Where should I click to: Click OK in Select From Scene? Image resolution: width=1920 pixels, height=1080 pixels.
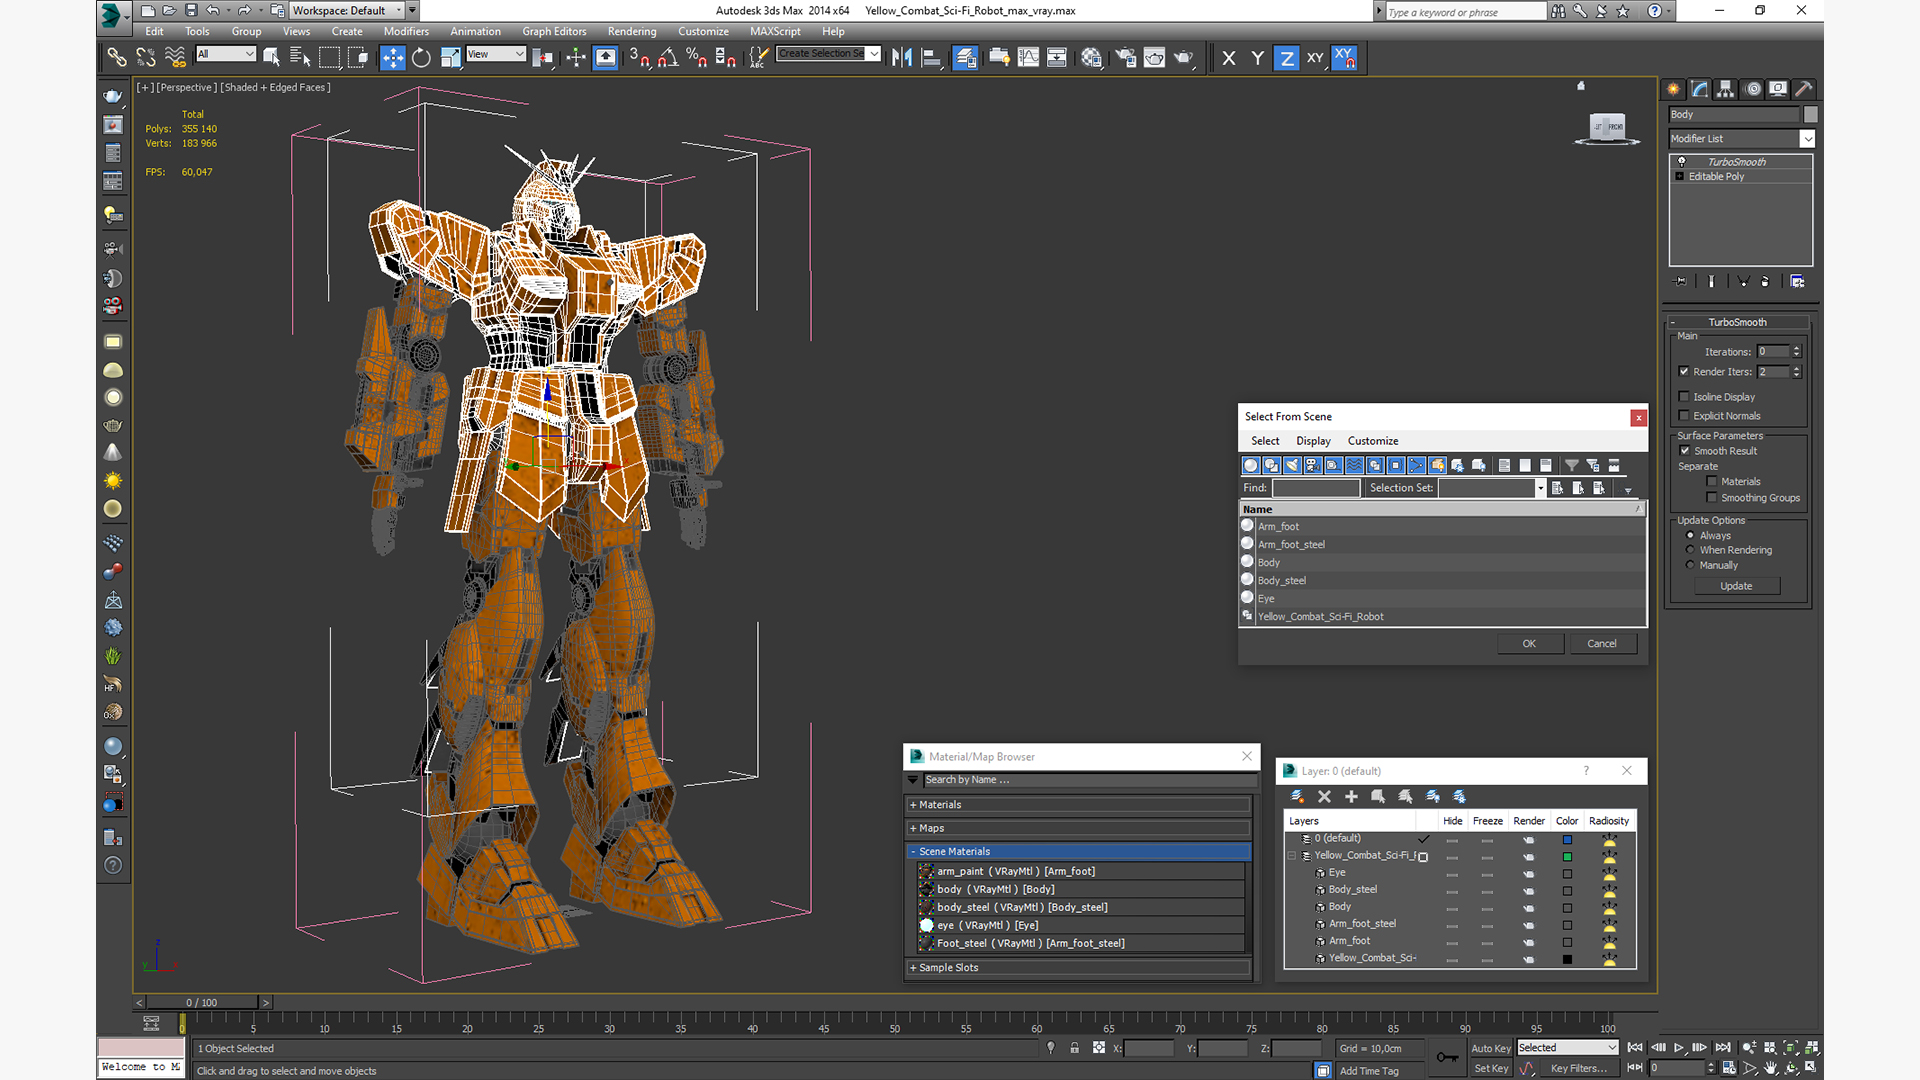[x=1529, y=644]
